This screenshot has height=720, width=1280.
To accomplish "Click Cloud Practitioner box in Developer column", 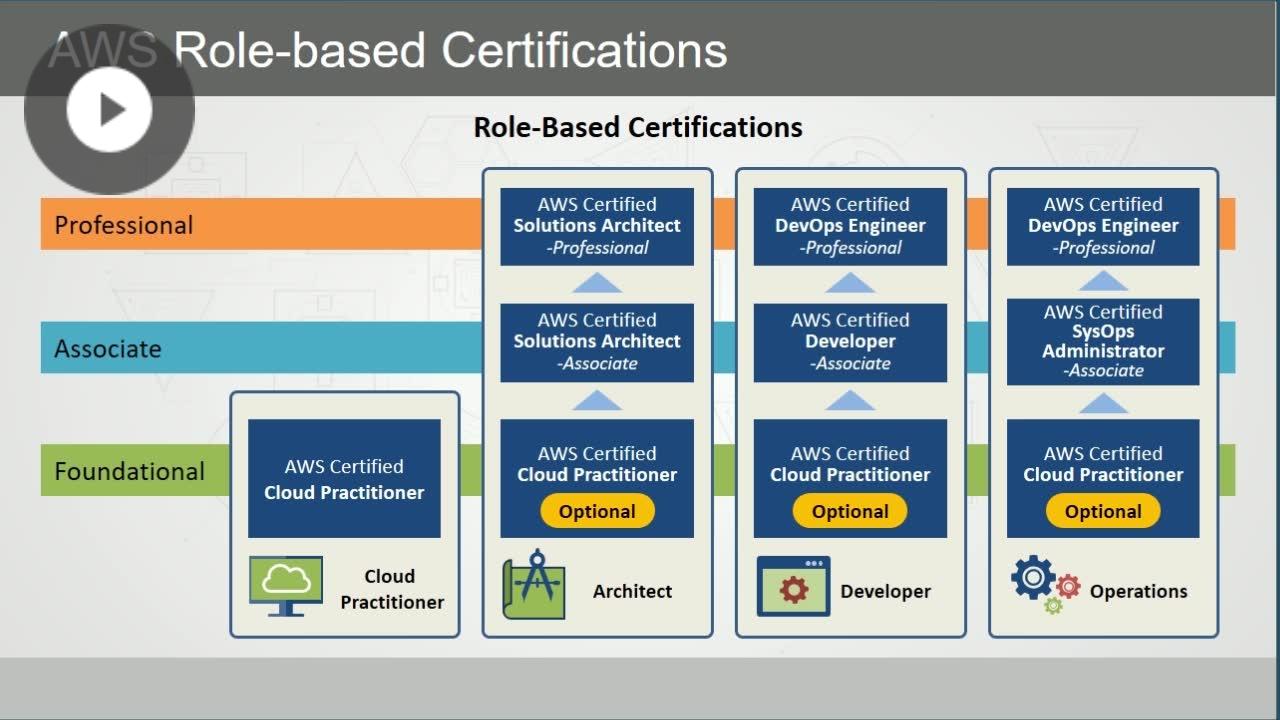I will coord(850,478).
